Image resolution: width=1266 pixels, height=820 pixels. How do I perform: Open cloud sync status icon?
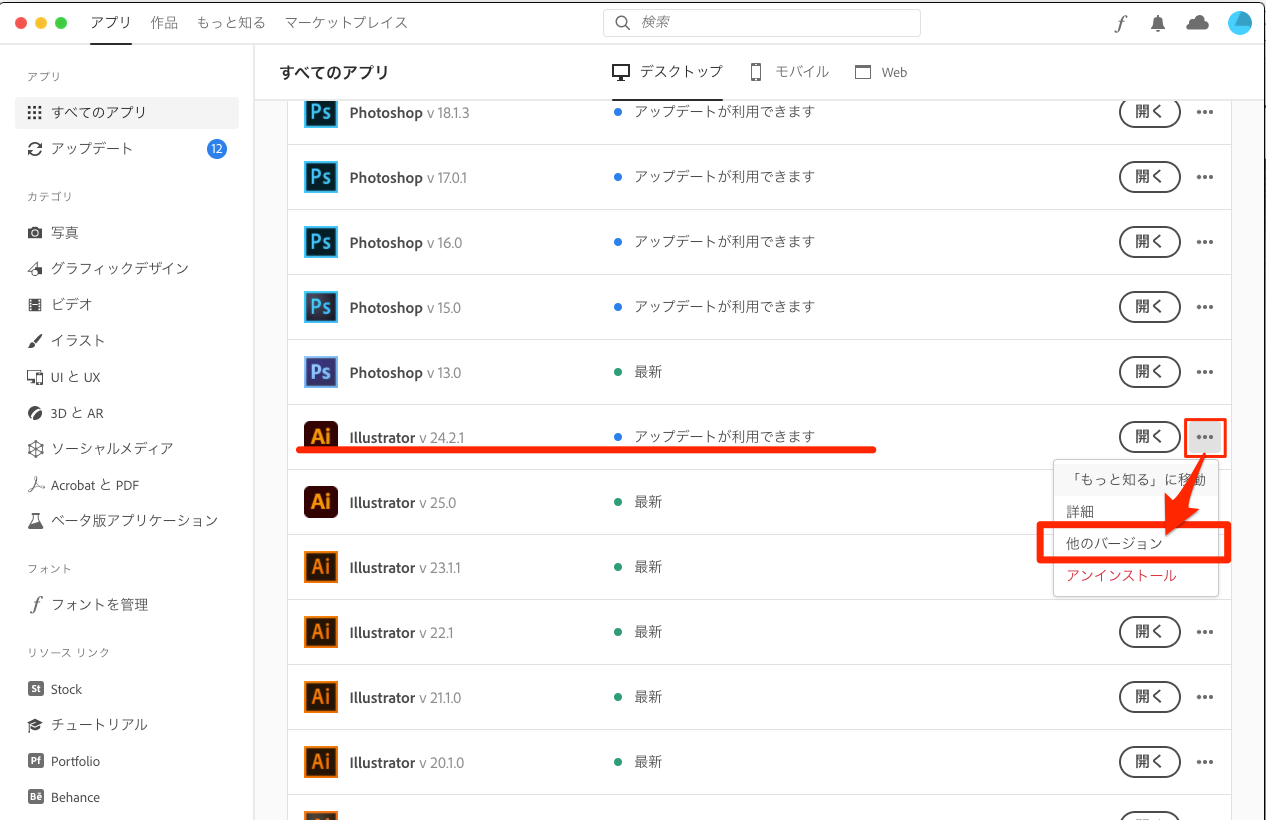[x=1197, y=23]
